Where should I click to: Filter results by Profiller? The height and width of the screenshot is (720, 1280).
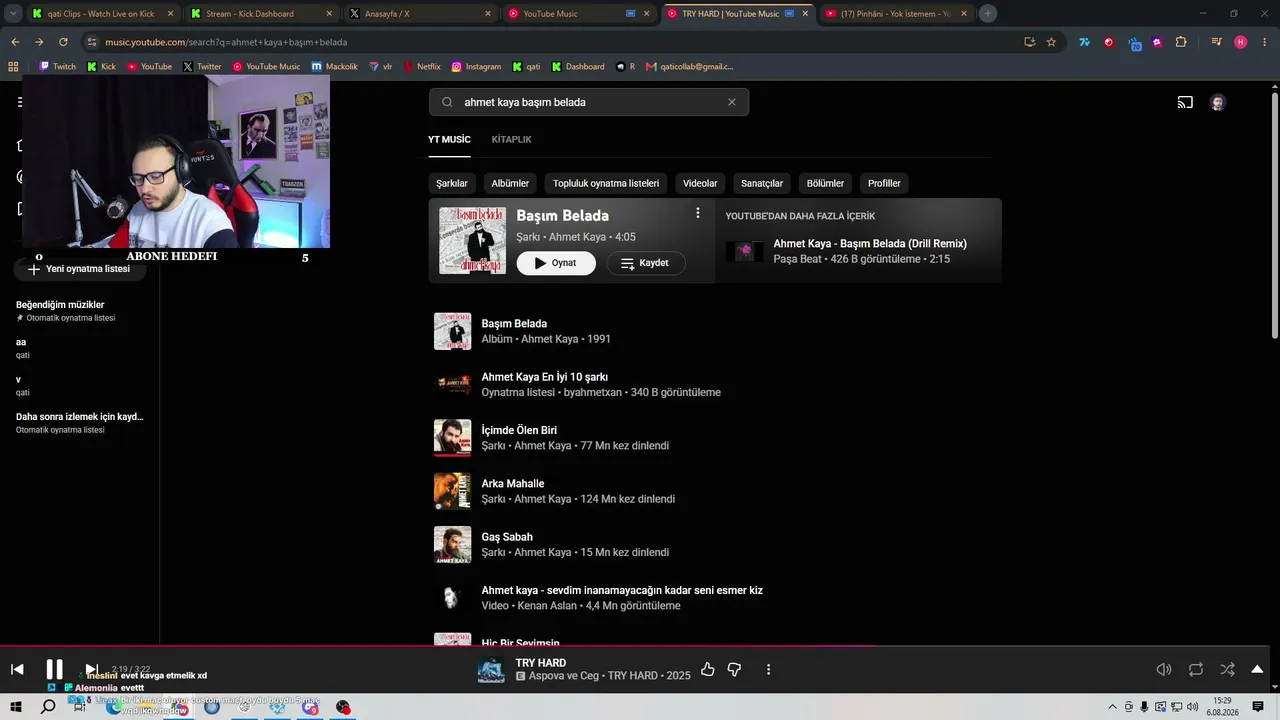[x=884, y=183]
